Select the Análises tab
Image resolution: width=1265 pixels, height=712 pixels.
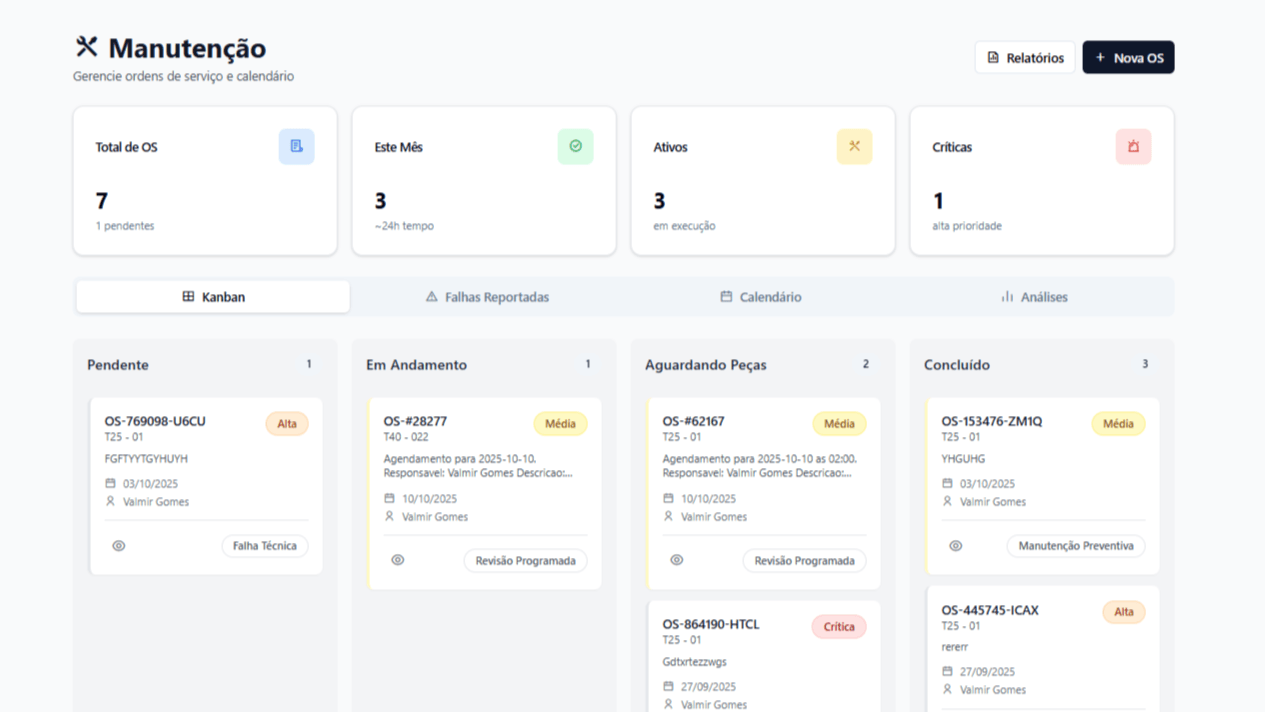click(1034, 297)
